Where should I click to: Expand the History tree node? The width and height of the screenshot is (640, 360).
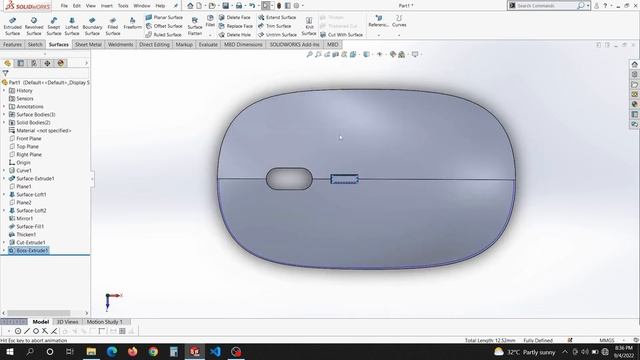click(x=4, y=91)
